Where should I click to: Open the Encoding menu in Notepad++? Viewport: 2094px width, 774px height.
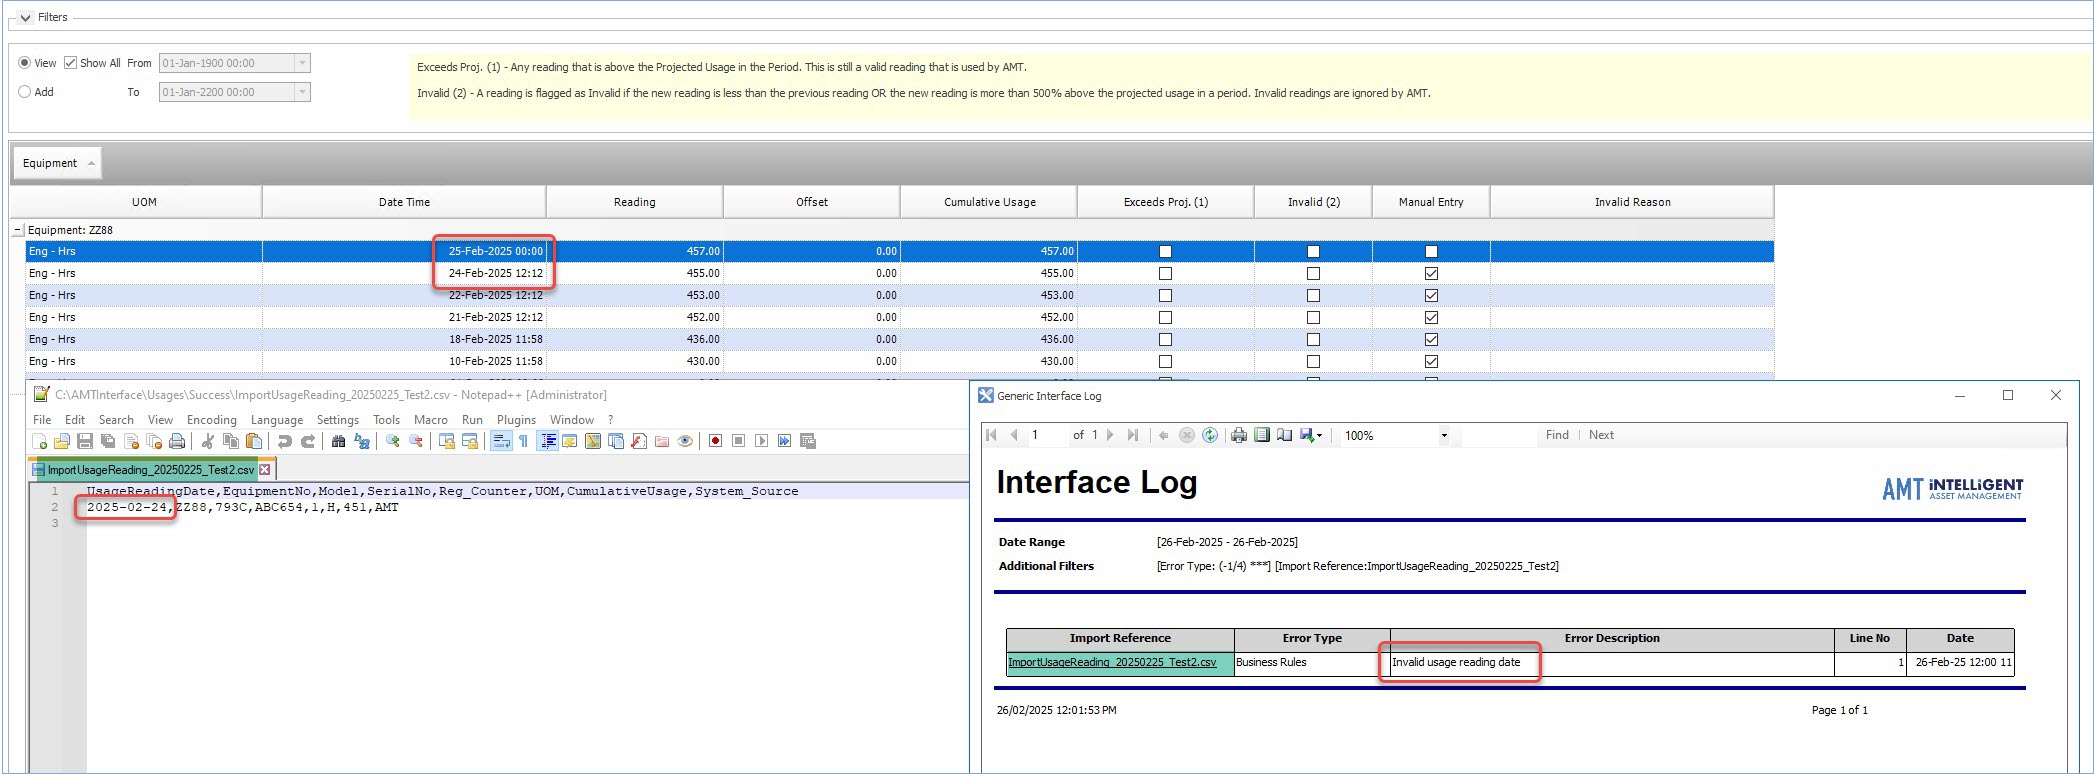[x=212, y=420]
